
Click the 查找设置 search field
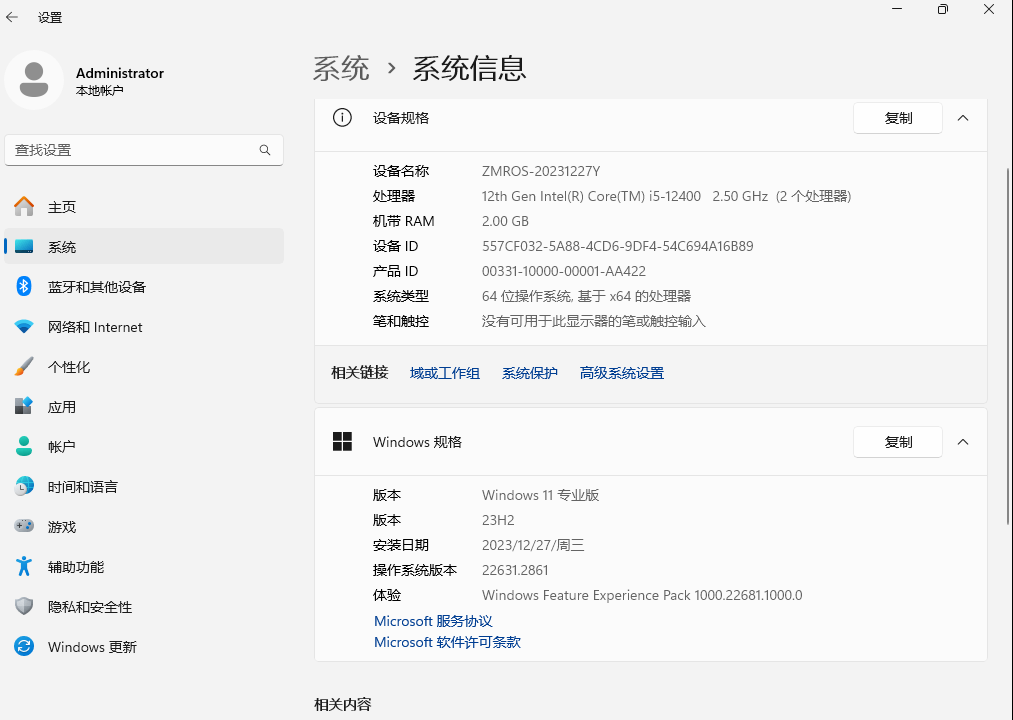[x=143, y=150]
